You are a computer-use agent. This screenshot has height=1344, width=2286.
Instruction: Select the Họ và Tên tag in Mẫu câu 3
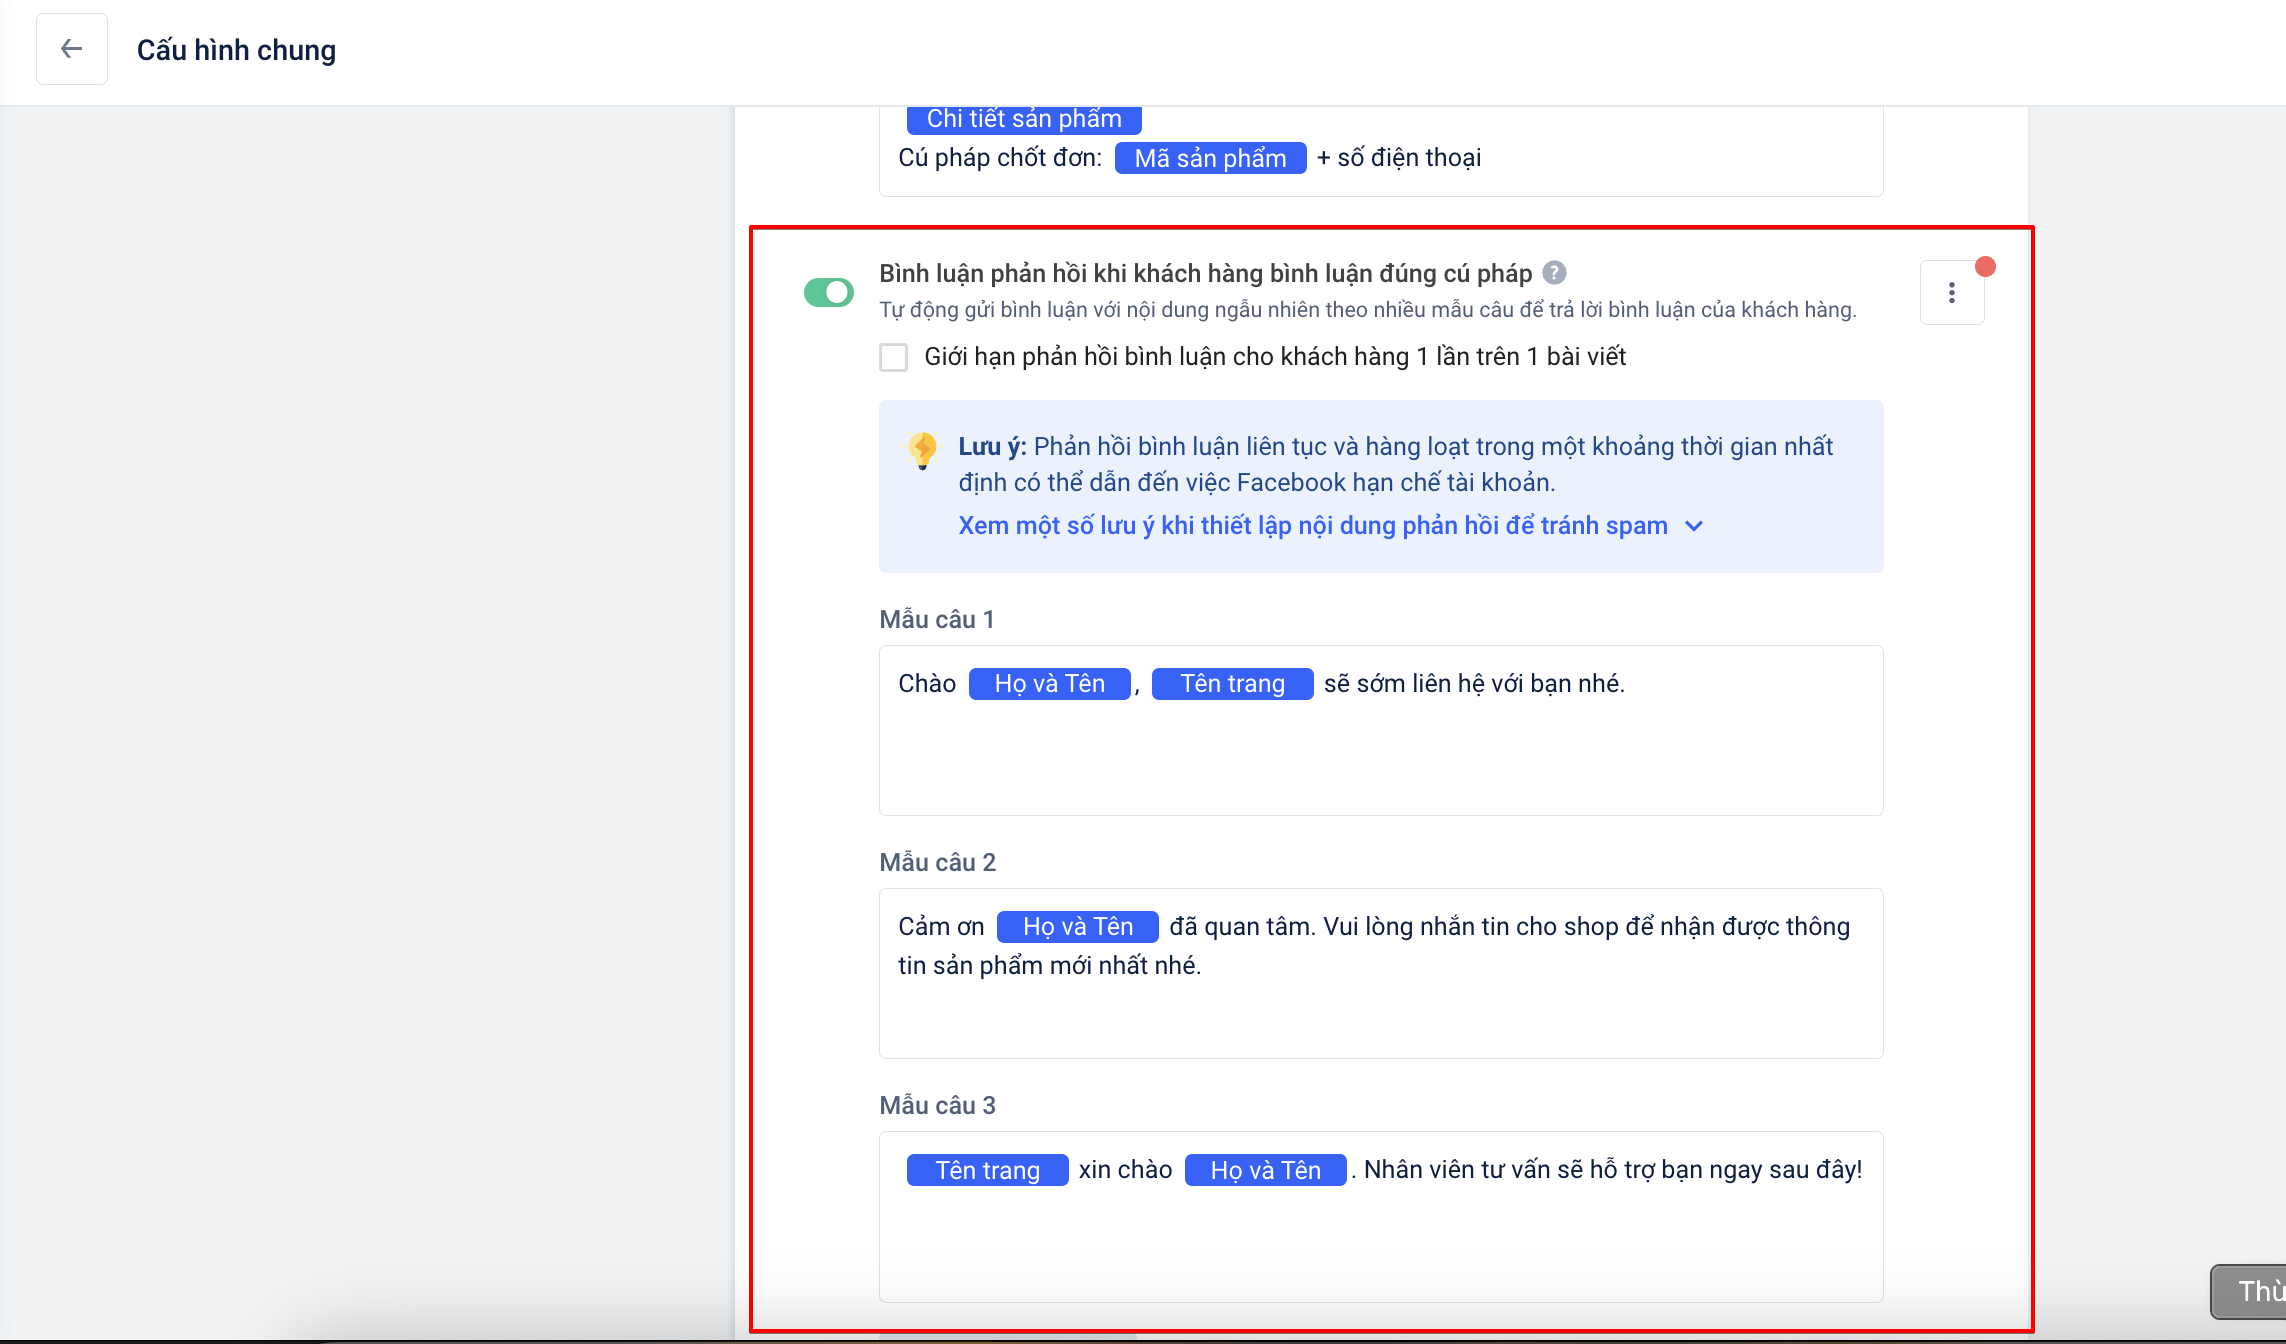(1265, 1170)
